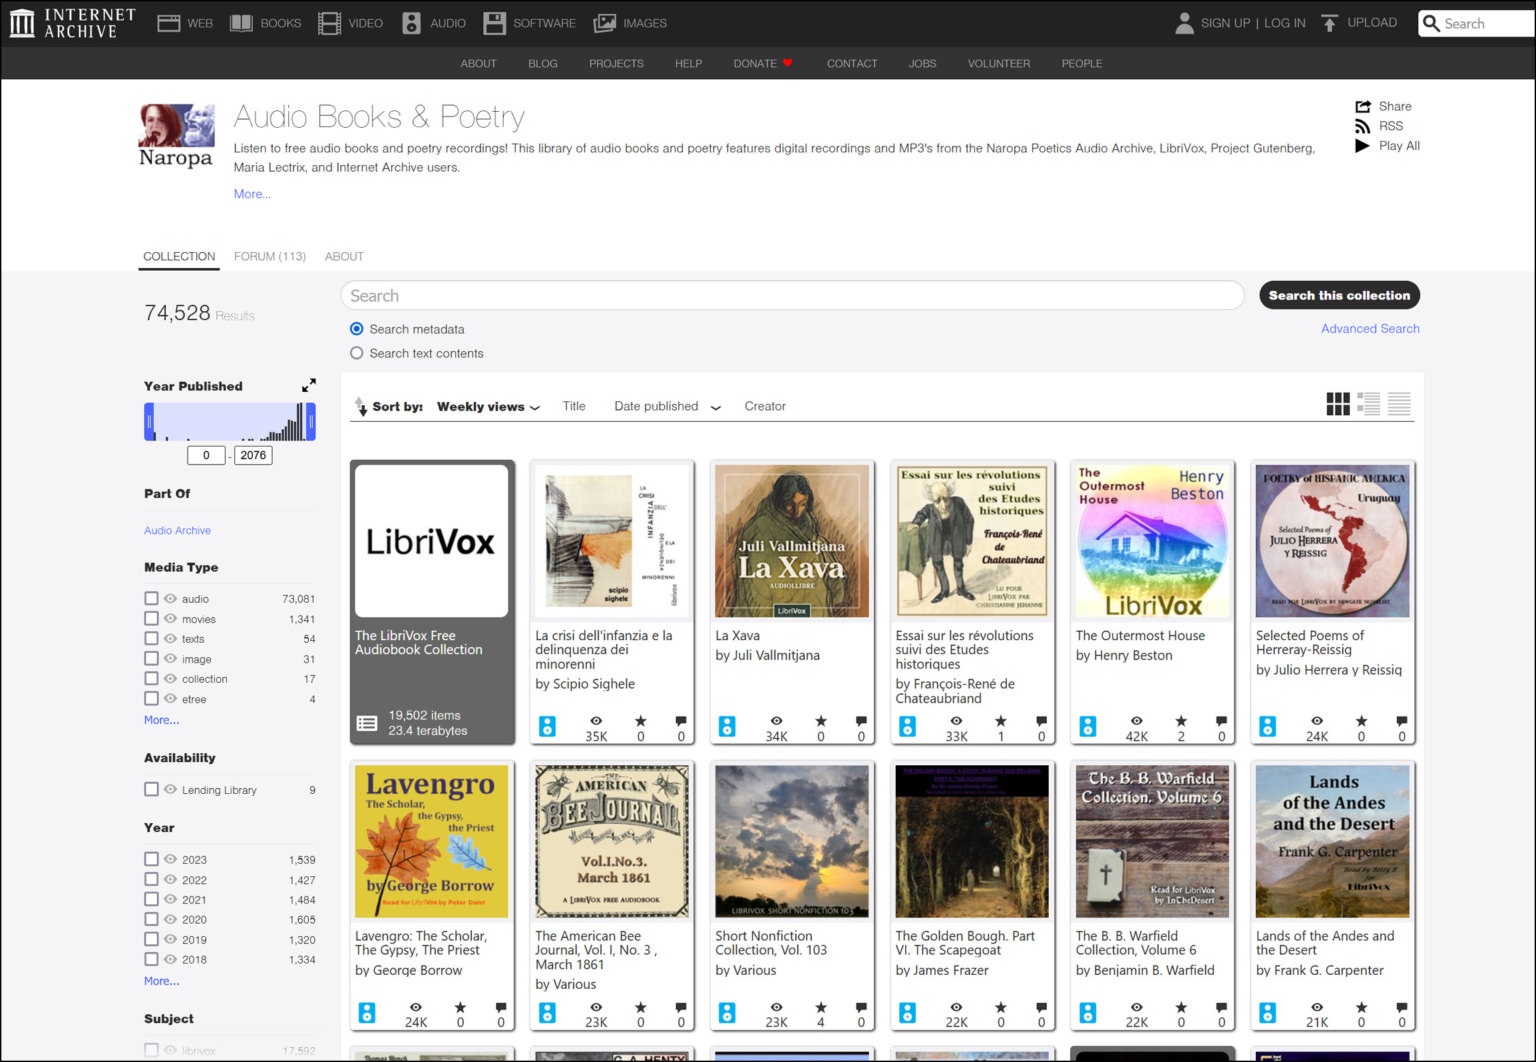Click the SOFTWARE disk icon
This screenshot has width=1536, height=1062.
pyautogui.click(x=494, y=22)
